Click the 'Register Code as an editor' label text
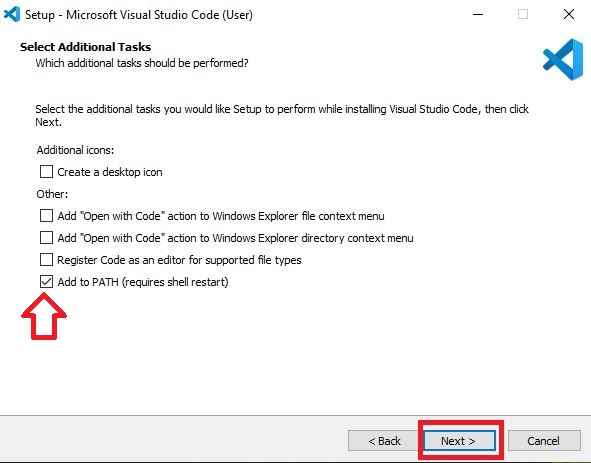Viewport: 591px width, 463px height. click(x=179, y=260)
